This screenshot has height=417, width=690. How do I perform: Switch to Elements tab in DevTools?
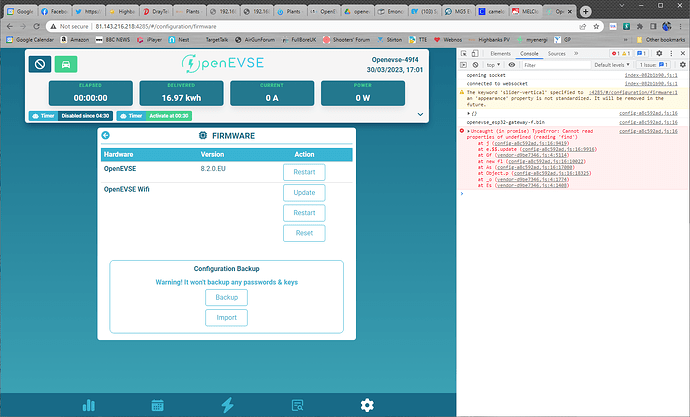click(500, 53)
